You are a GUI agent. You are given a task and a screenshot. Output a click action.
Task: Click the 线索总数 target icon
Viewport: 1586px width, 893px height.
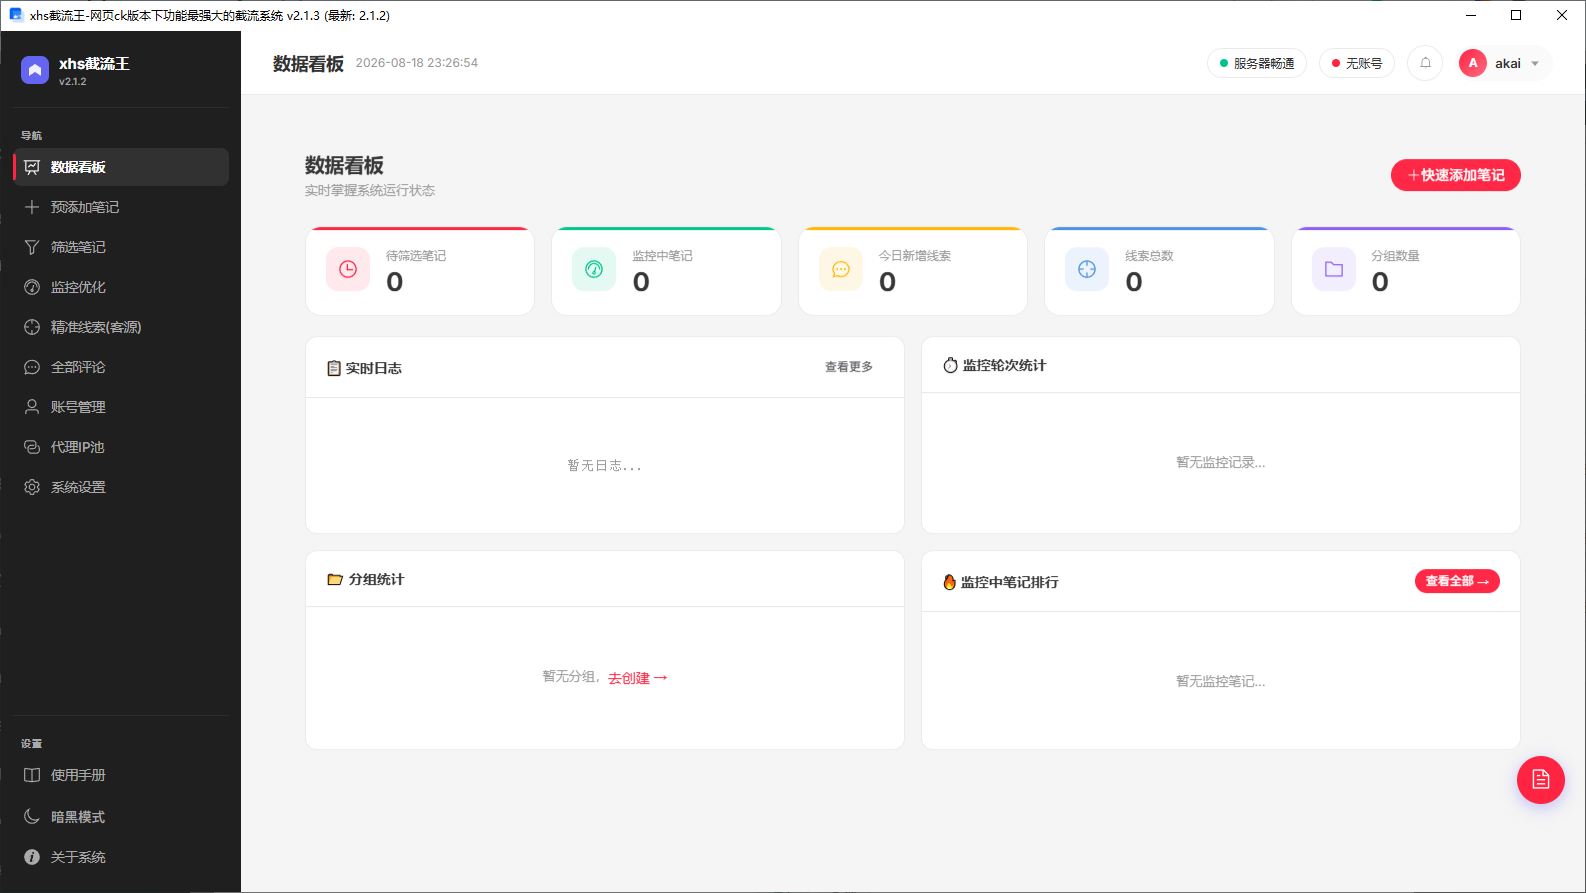coord(1087,269)
